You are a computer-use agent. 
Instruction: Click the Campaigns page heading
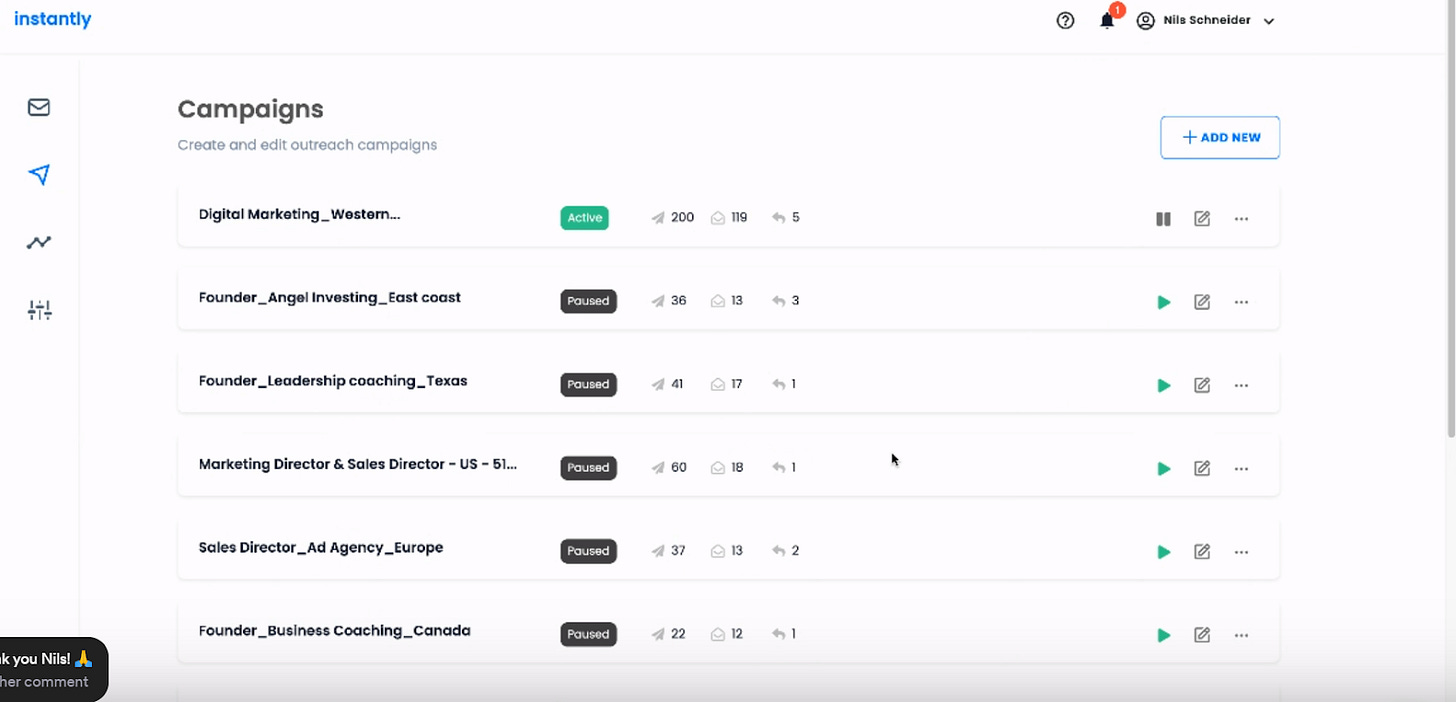(251, 109)
